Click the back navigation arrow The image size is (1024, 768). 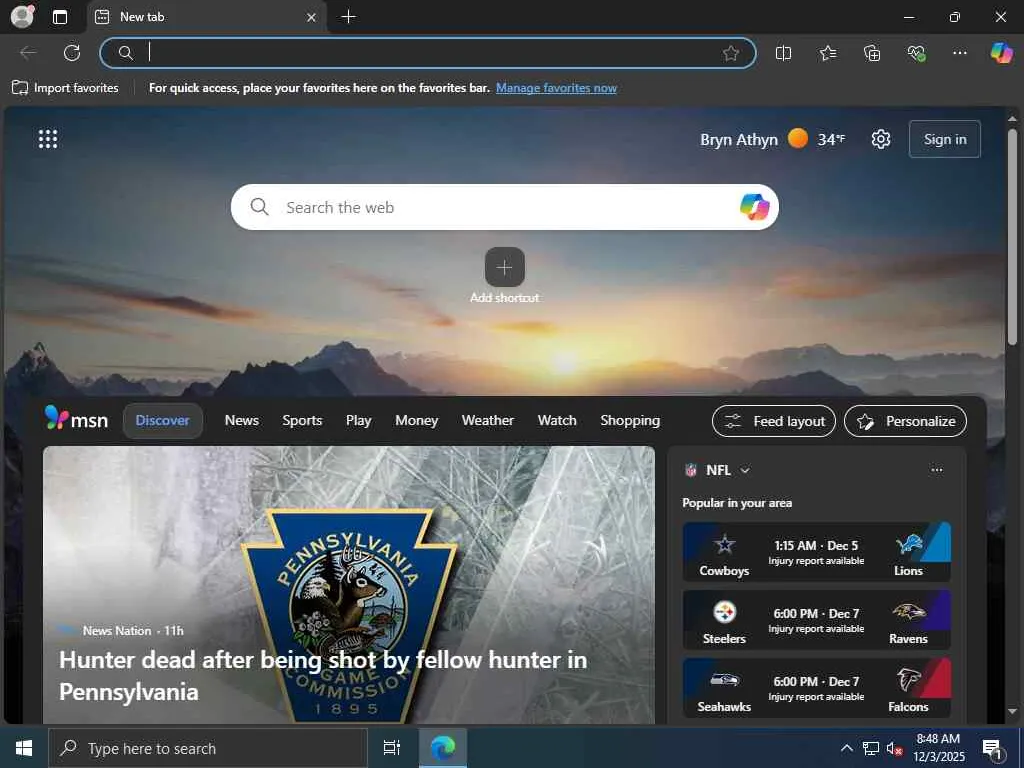[x=28, y=53]
